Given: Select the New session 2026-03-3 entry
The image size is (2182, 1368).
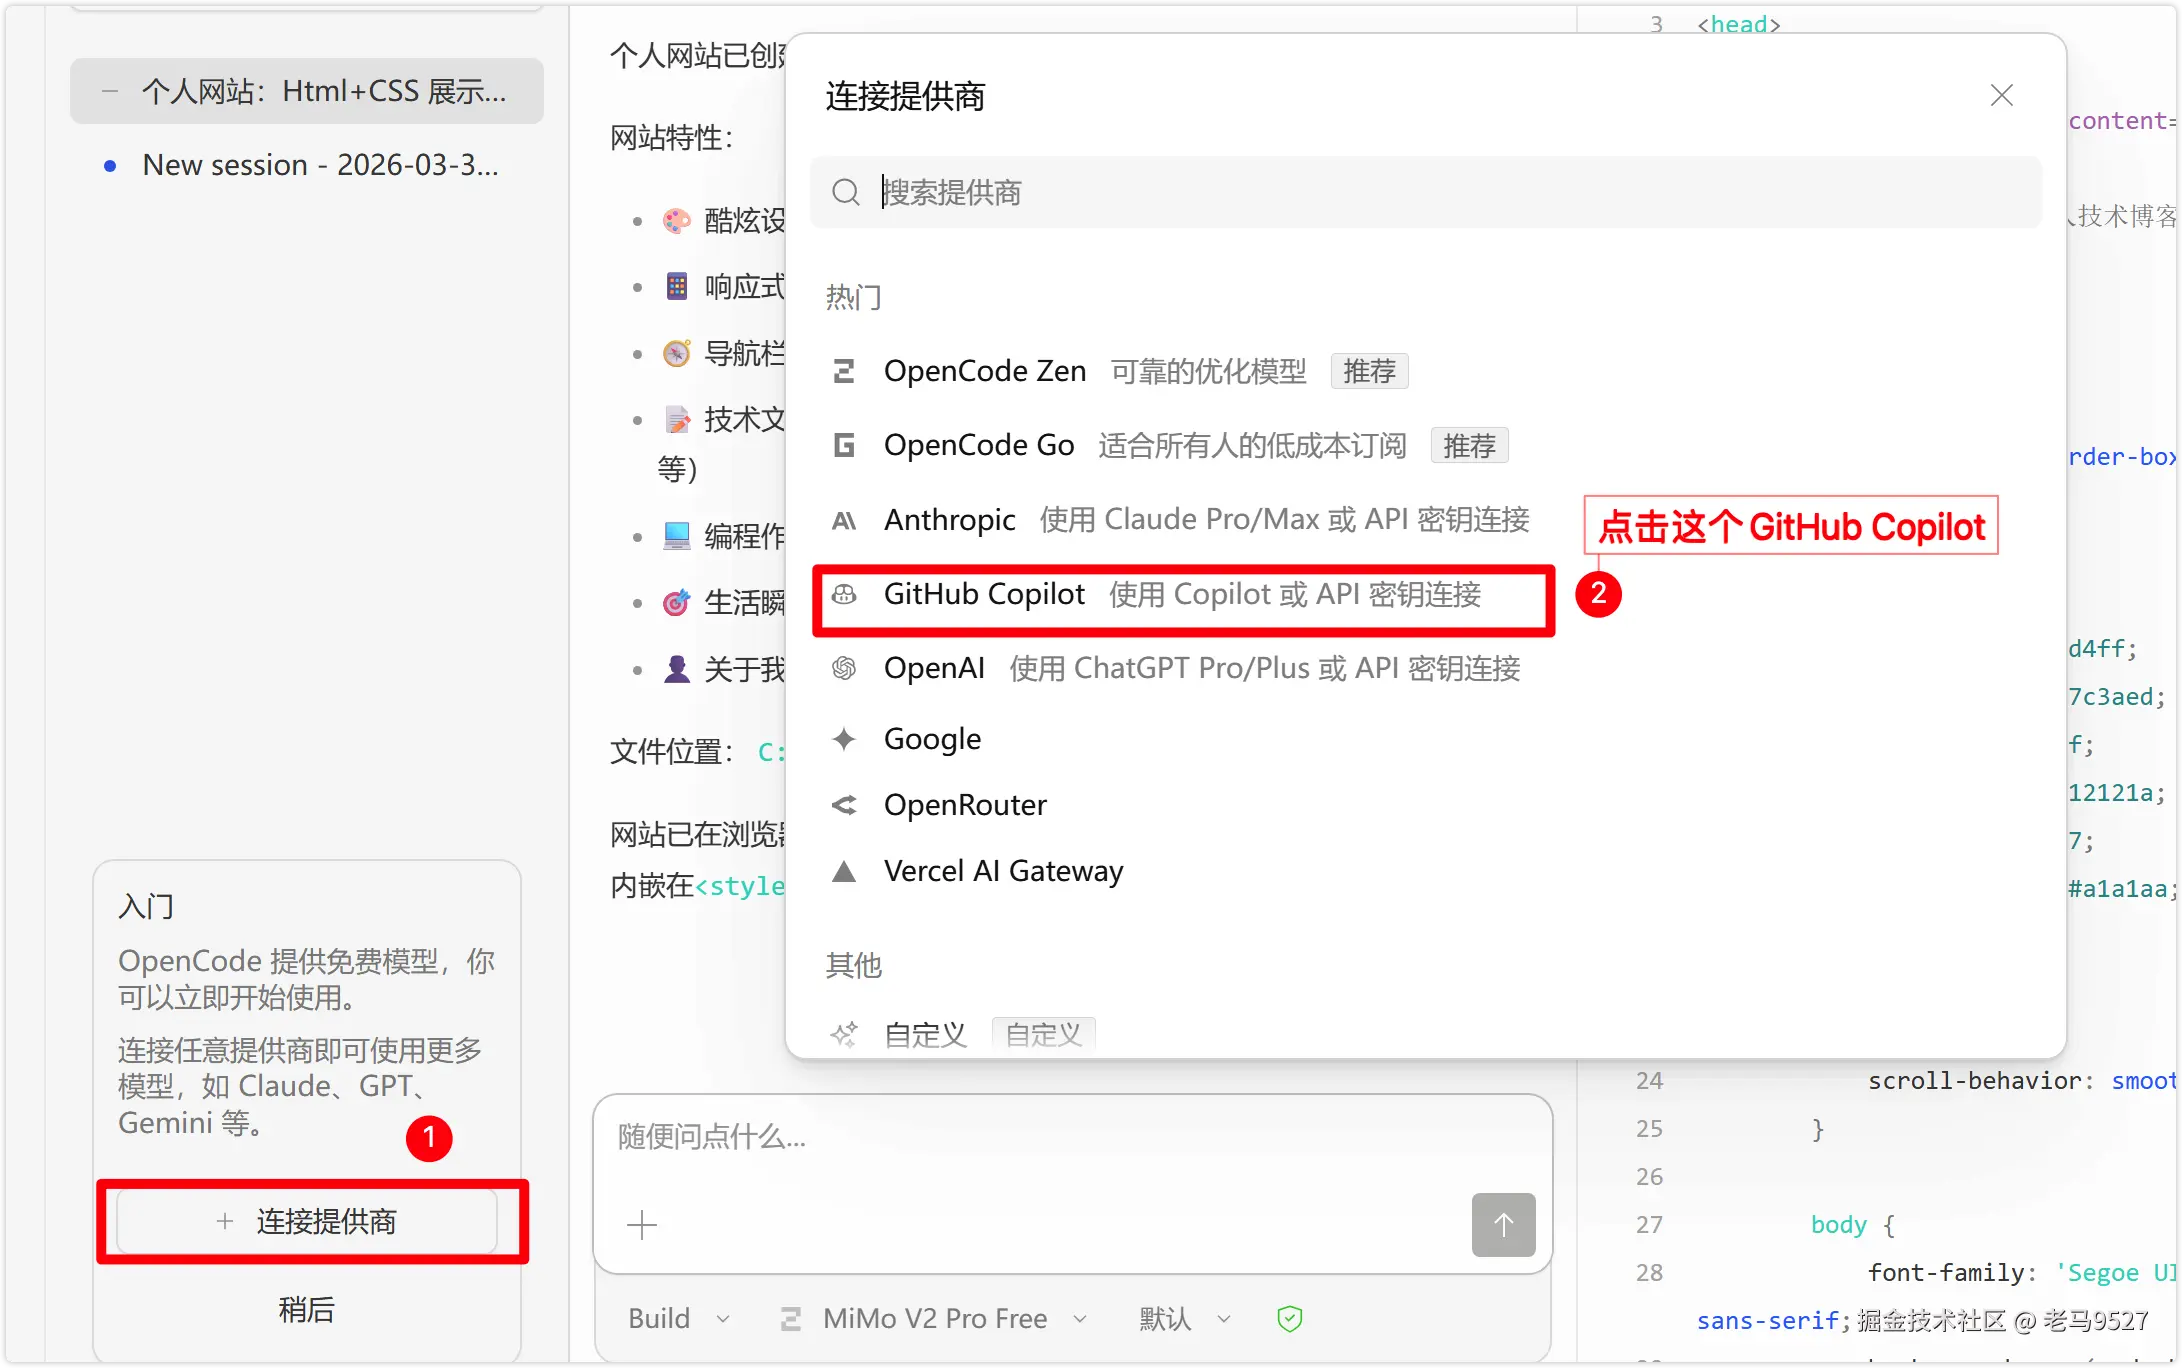Looking at the screenshot, I should point(319,165).
